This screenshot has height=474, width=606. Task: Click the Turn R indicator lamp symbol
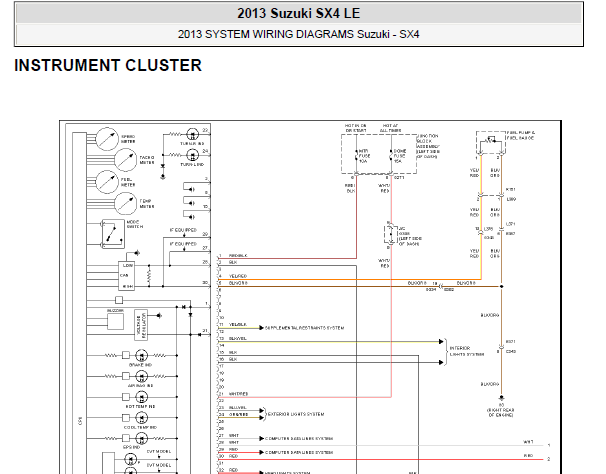(x=192, y=135)
